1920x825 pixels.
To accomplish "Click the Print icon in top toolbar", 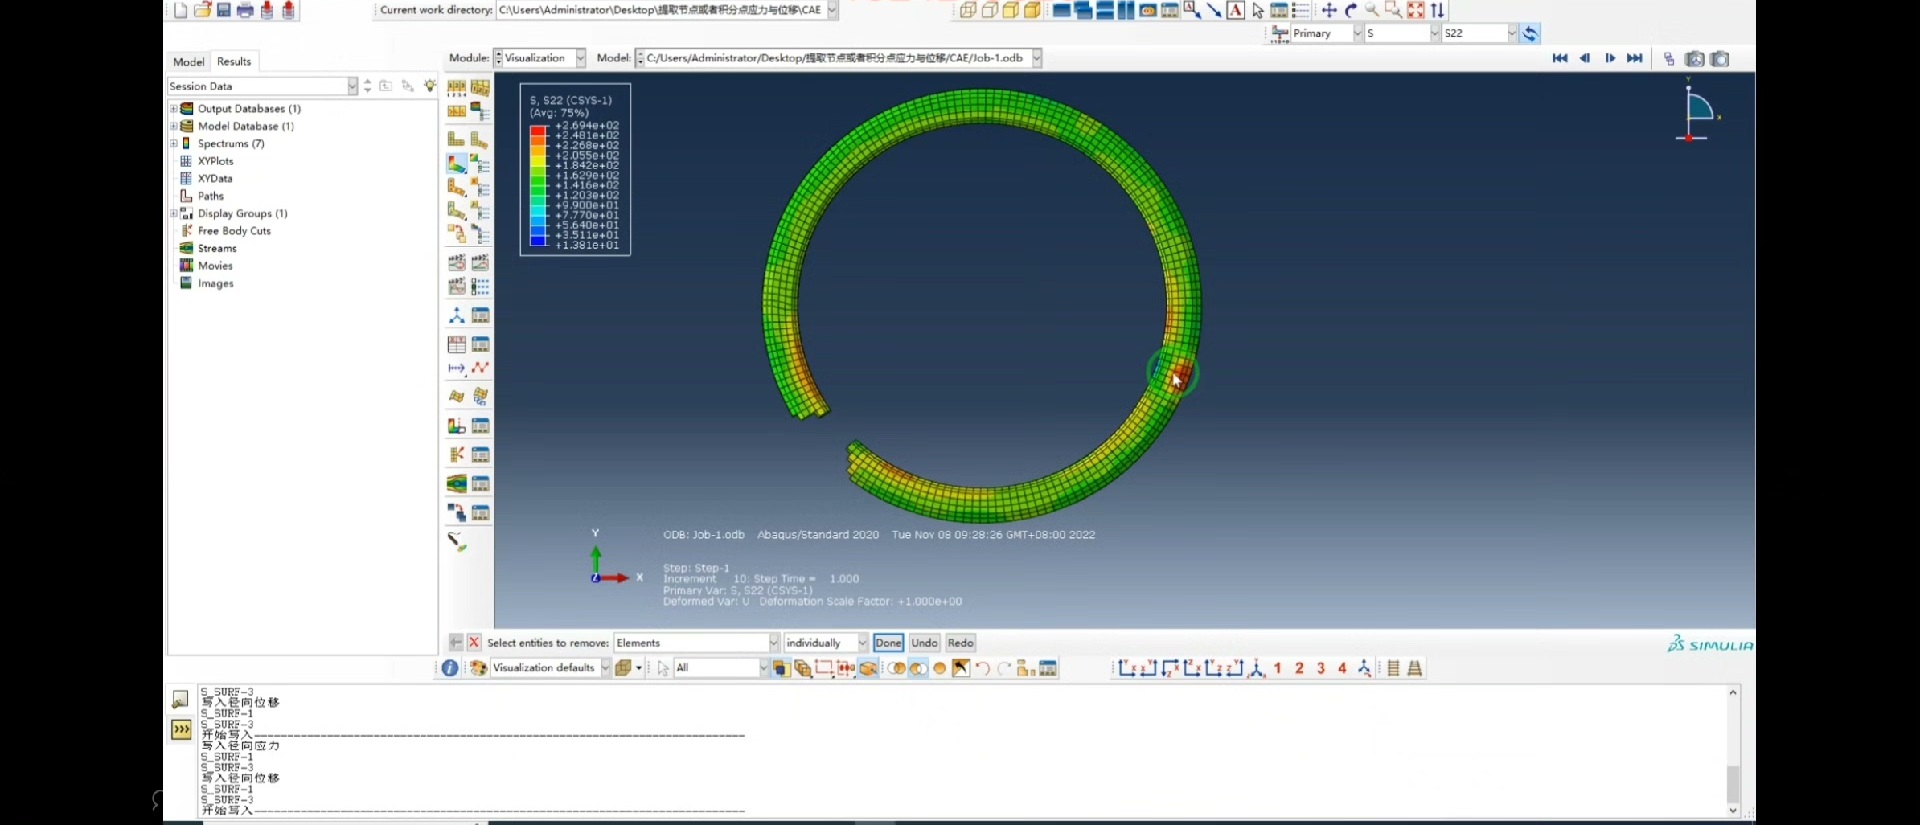I will (x=245, y=10).
